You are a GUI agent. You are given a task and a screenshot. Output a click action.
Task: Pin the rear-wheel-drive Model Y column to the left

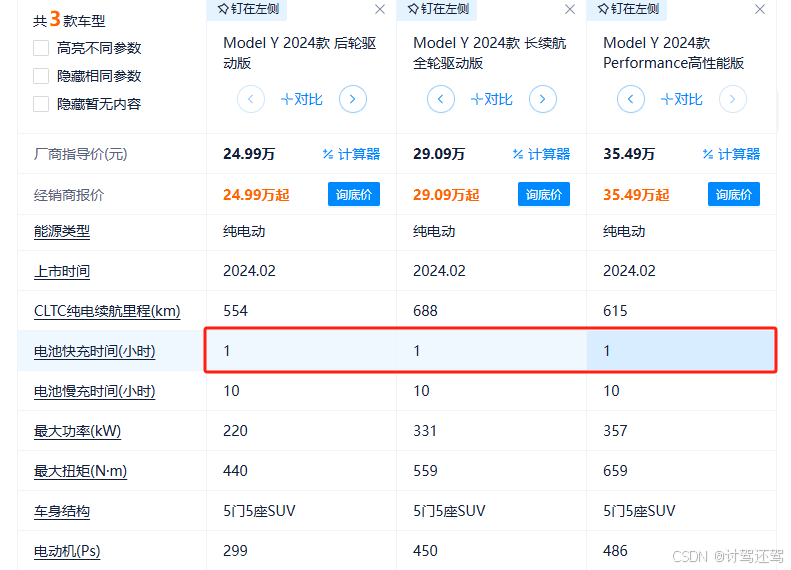point(247,9)
